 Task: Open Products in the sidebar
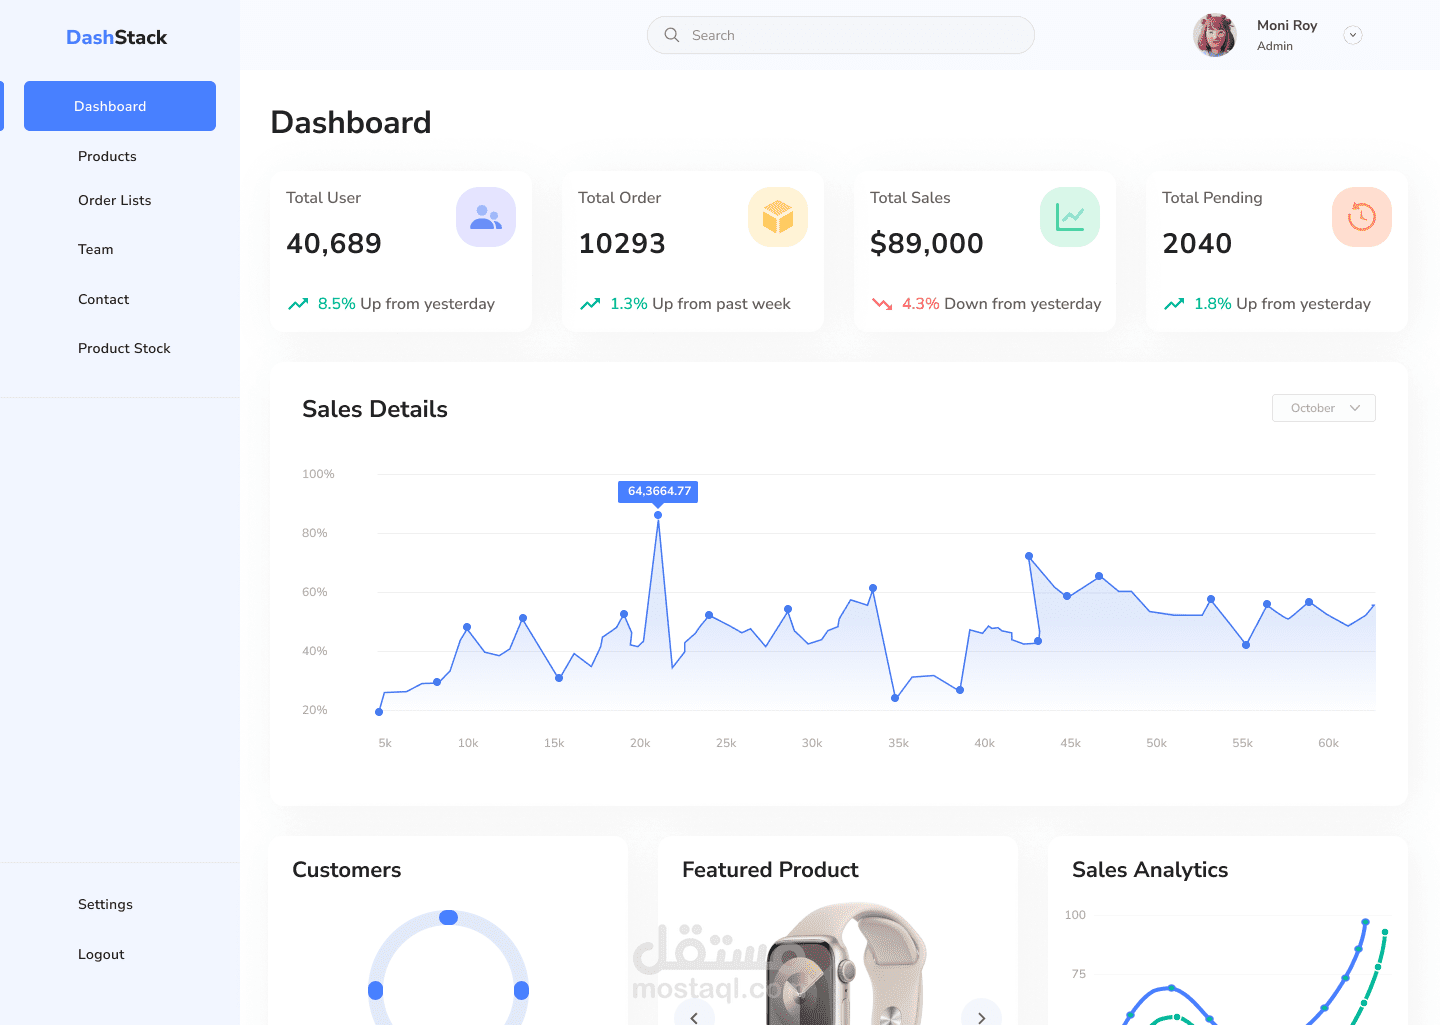click(x=107, y=156)
